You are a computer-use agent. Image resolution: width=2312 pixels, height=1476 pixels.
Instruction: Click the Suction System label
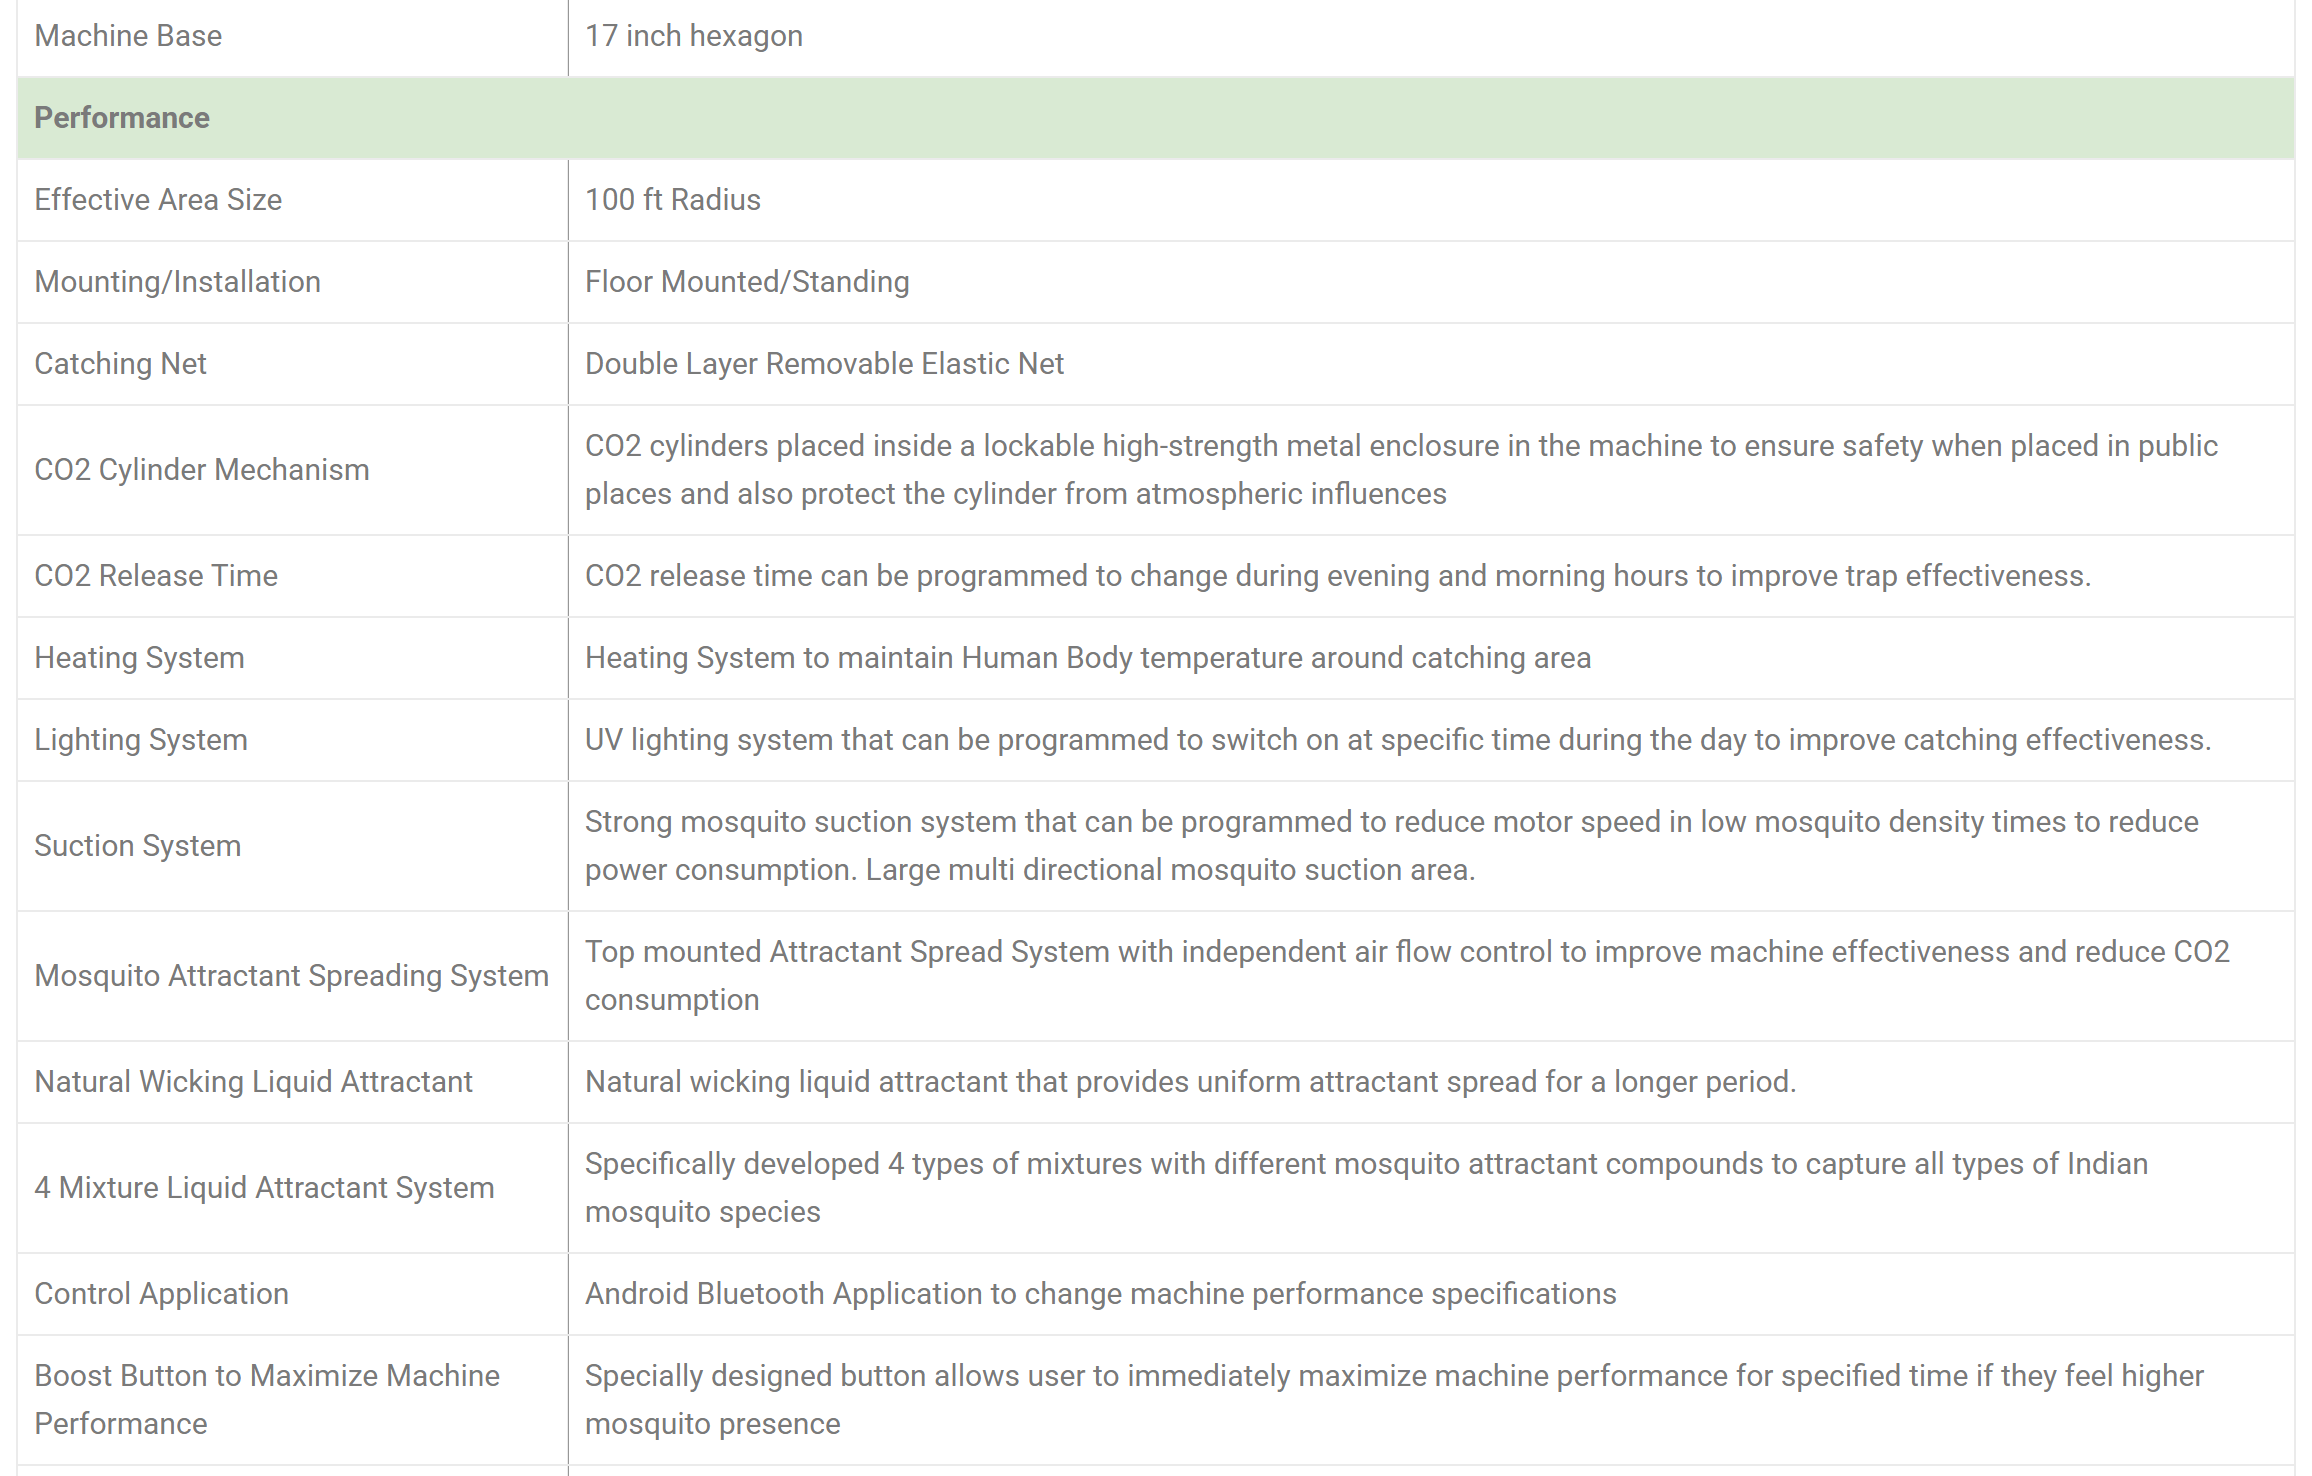pyautogui.click(x=137, y=846)
